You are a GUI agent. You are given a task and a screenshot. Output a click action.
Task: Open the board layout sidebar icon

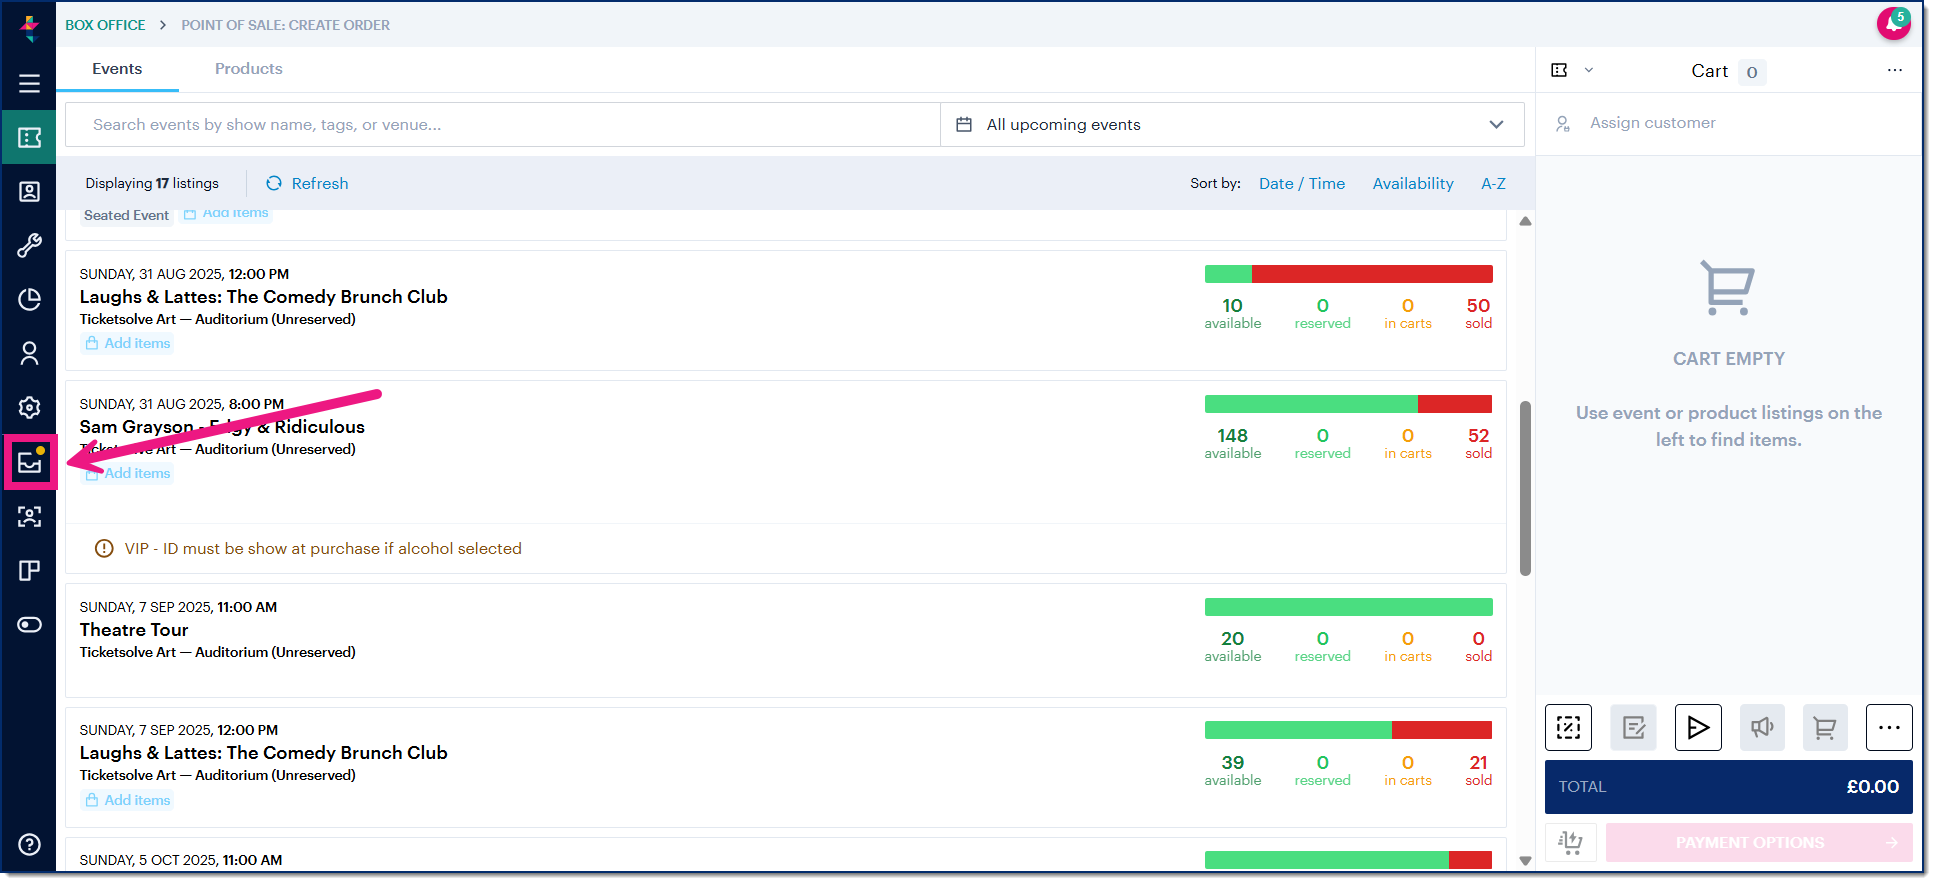click(29, 570)
